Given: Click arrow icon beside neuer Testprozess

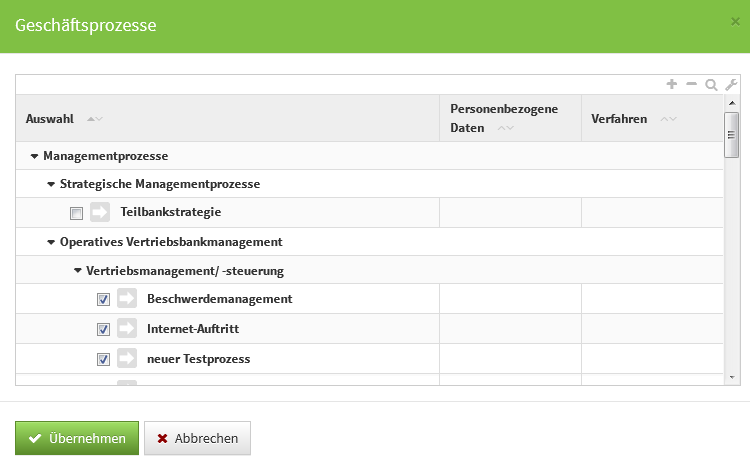Looking at the screenshot, I should point(127,358).
